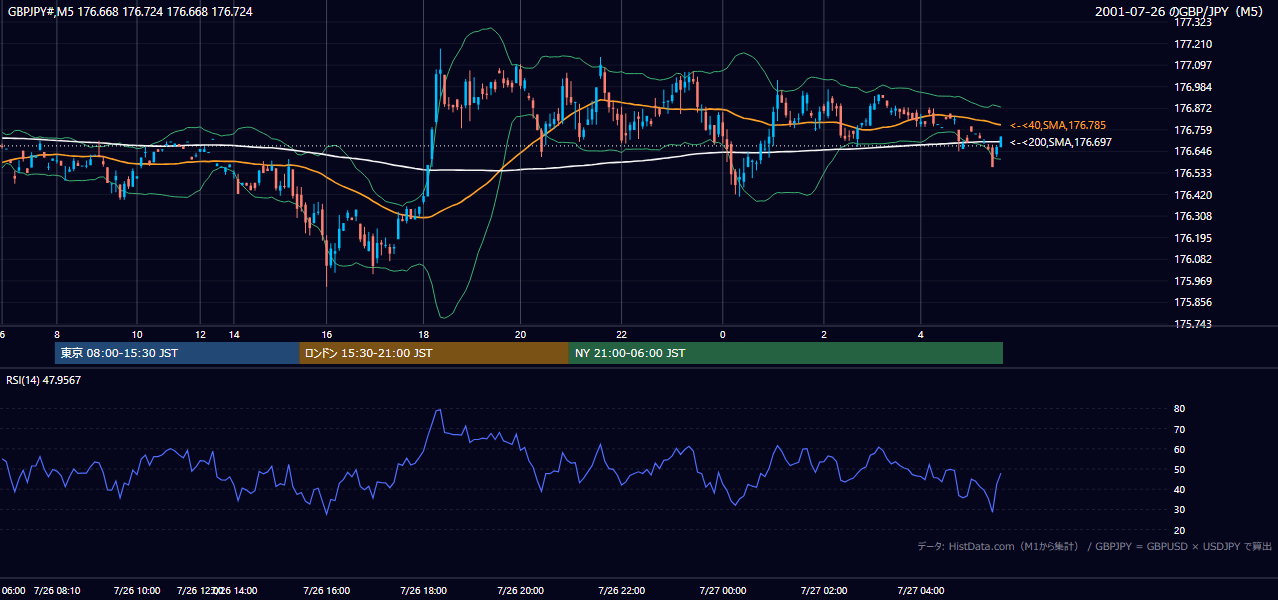Click the 176.308 price axis label
Viewport: 1278px width, 600px height.
click(1192, 216)
